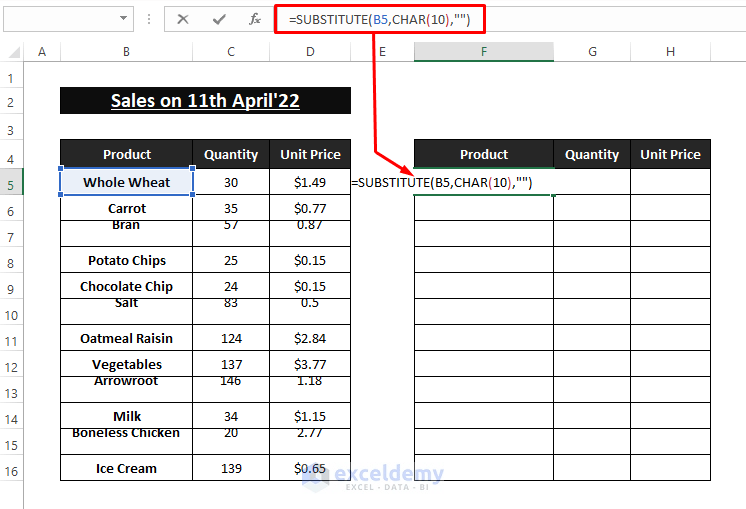
Task: Select column E header
Action: [382, 52]
